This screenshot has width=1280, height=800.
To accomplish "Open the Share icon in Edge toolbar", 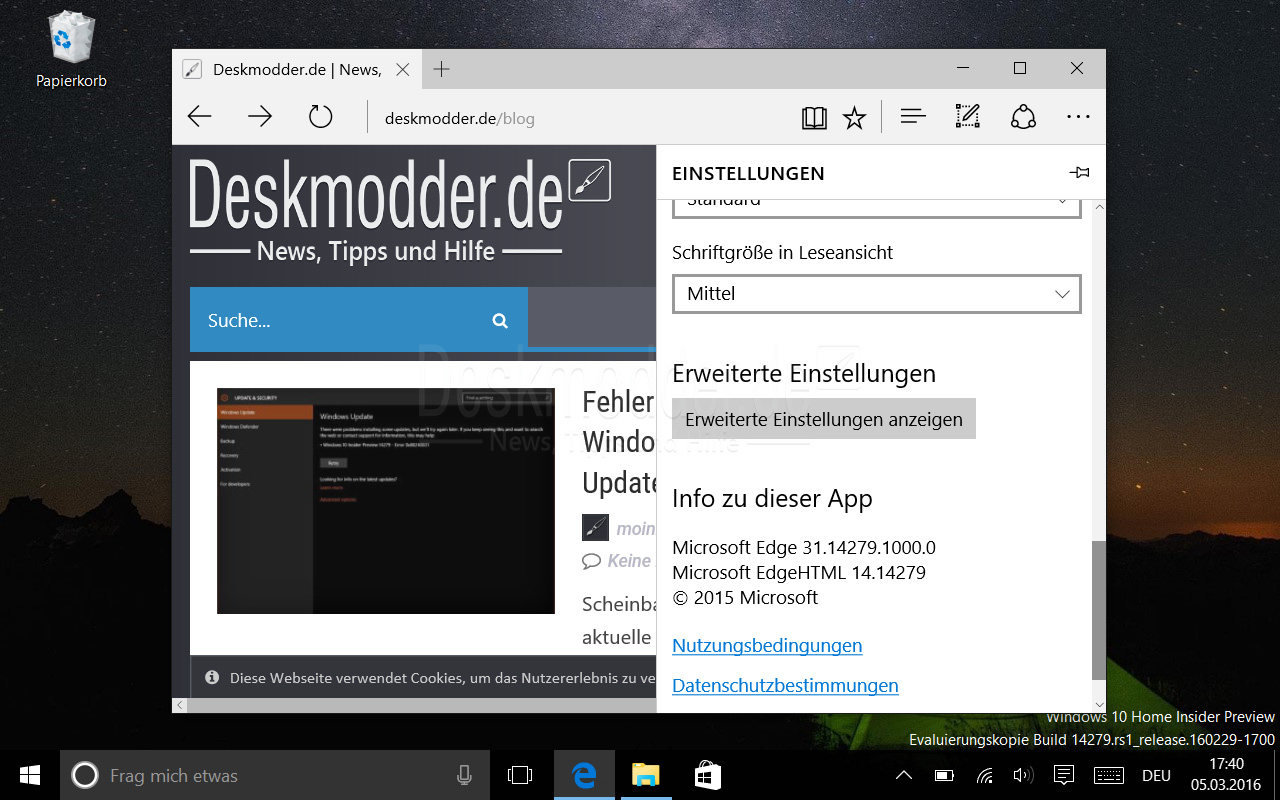I will [x=1023, y=117].
